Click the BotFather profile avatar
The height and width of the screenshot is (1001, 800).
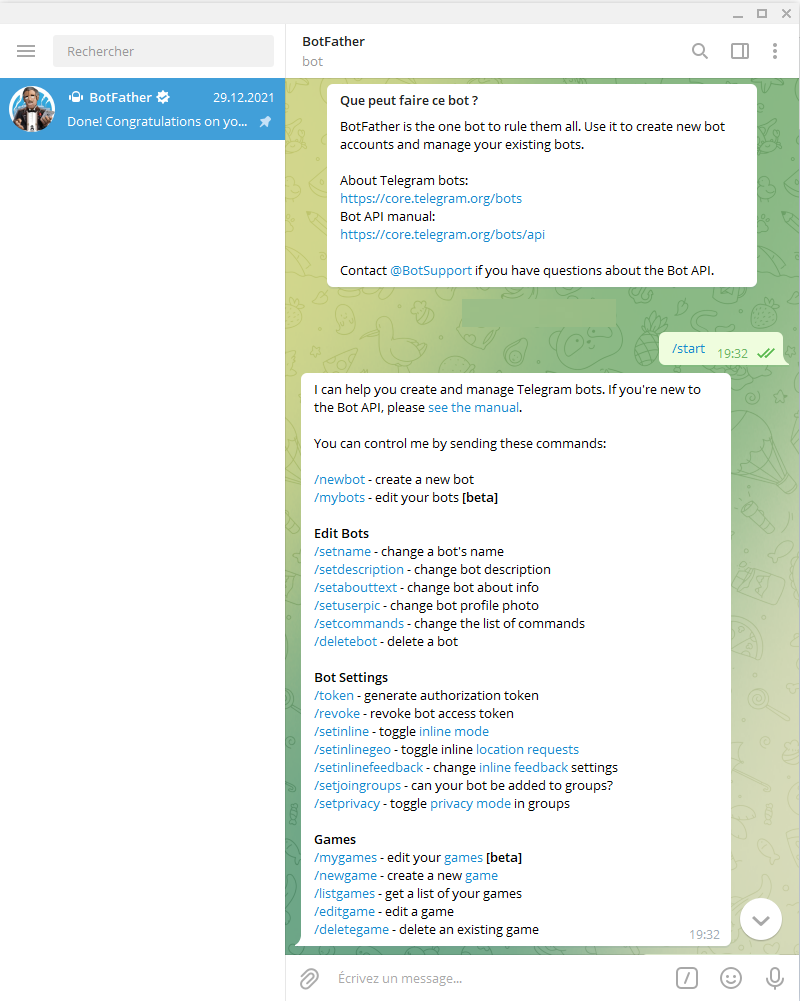coord(32,109)
